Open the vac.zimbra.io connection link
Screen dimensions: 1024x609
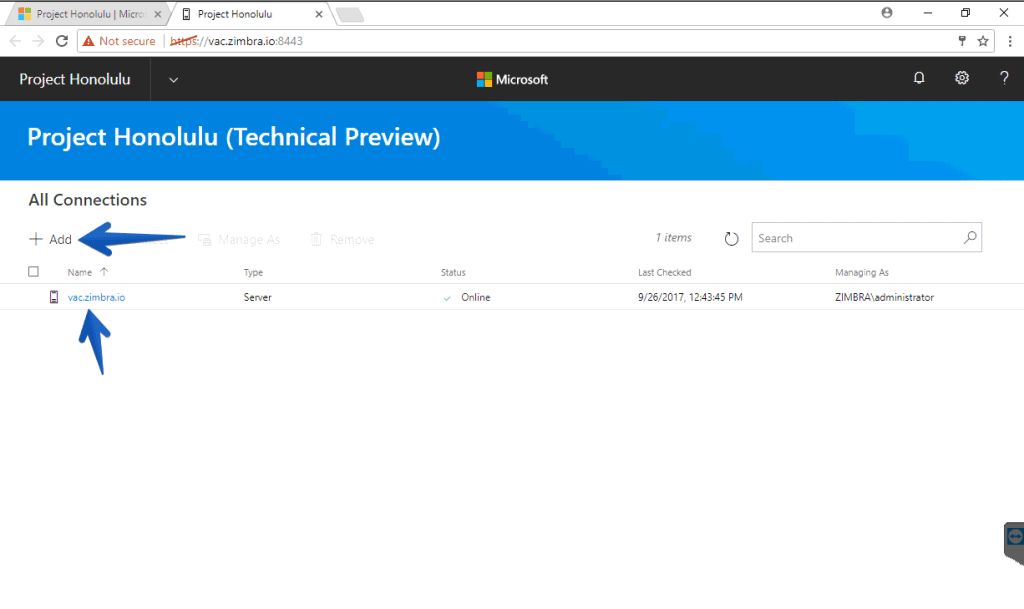(x=97, y=297)
